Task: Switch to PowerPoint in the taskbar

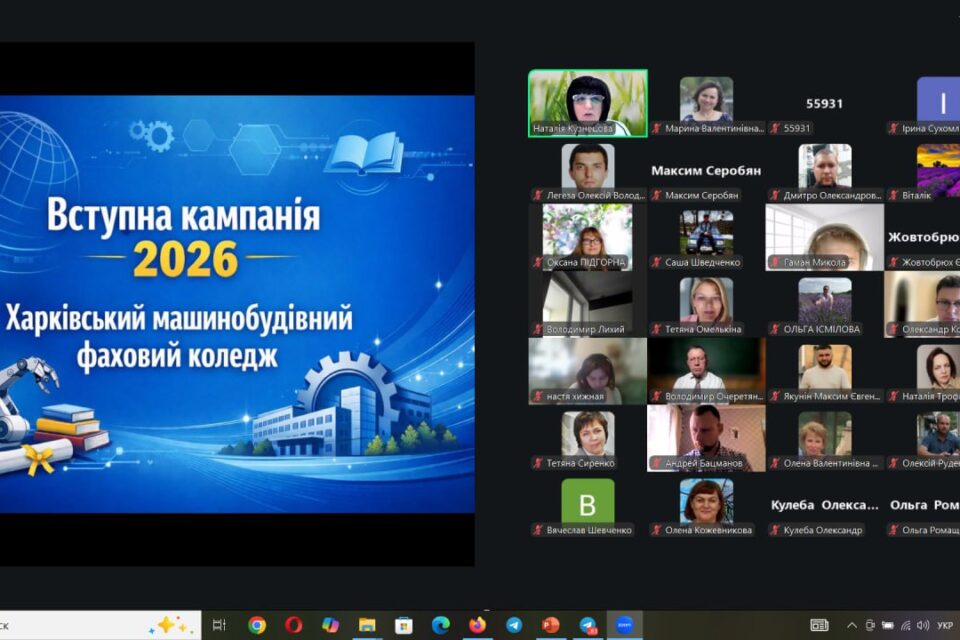Action: coord(551,625)
